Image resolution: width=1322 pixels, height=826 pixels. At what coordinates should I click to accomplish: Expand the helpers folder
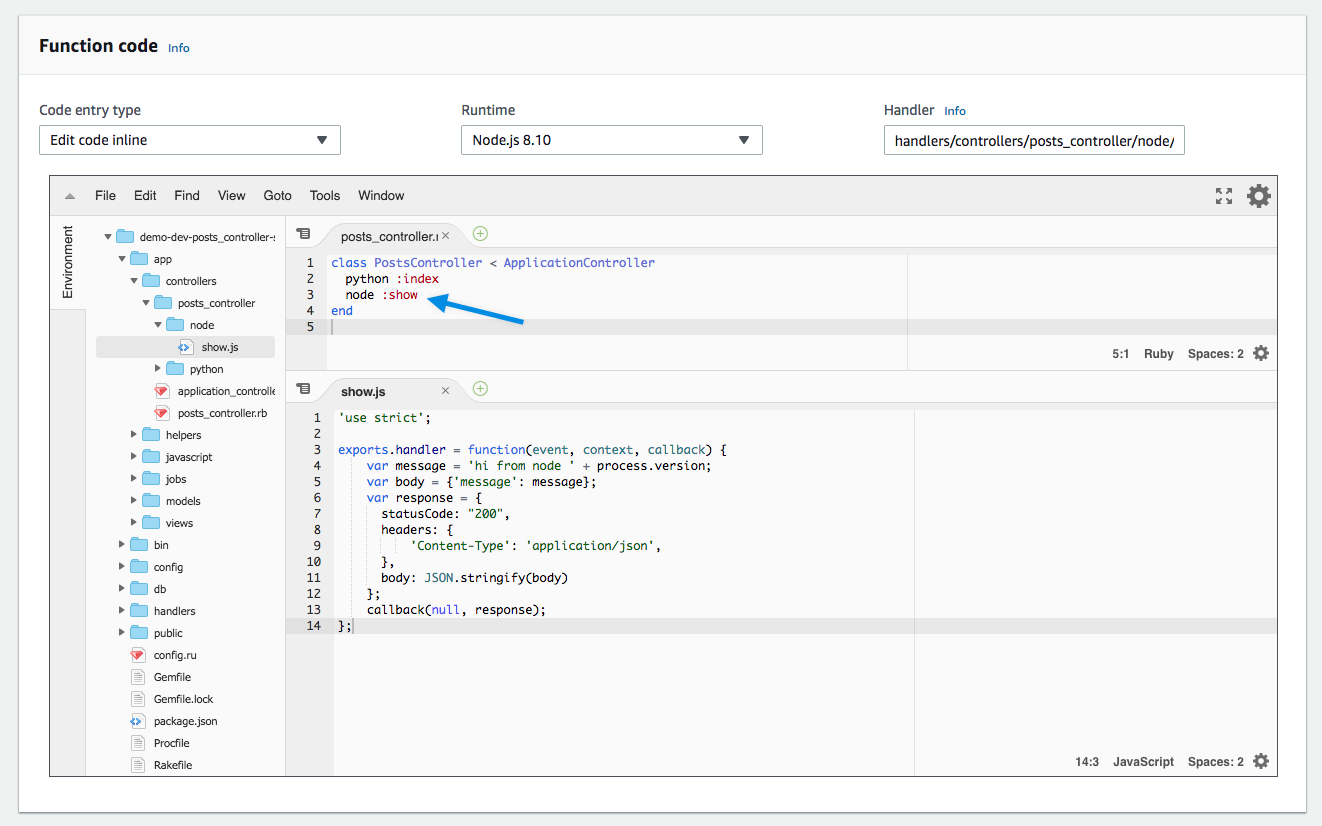[x=133, y=435]
